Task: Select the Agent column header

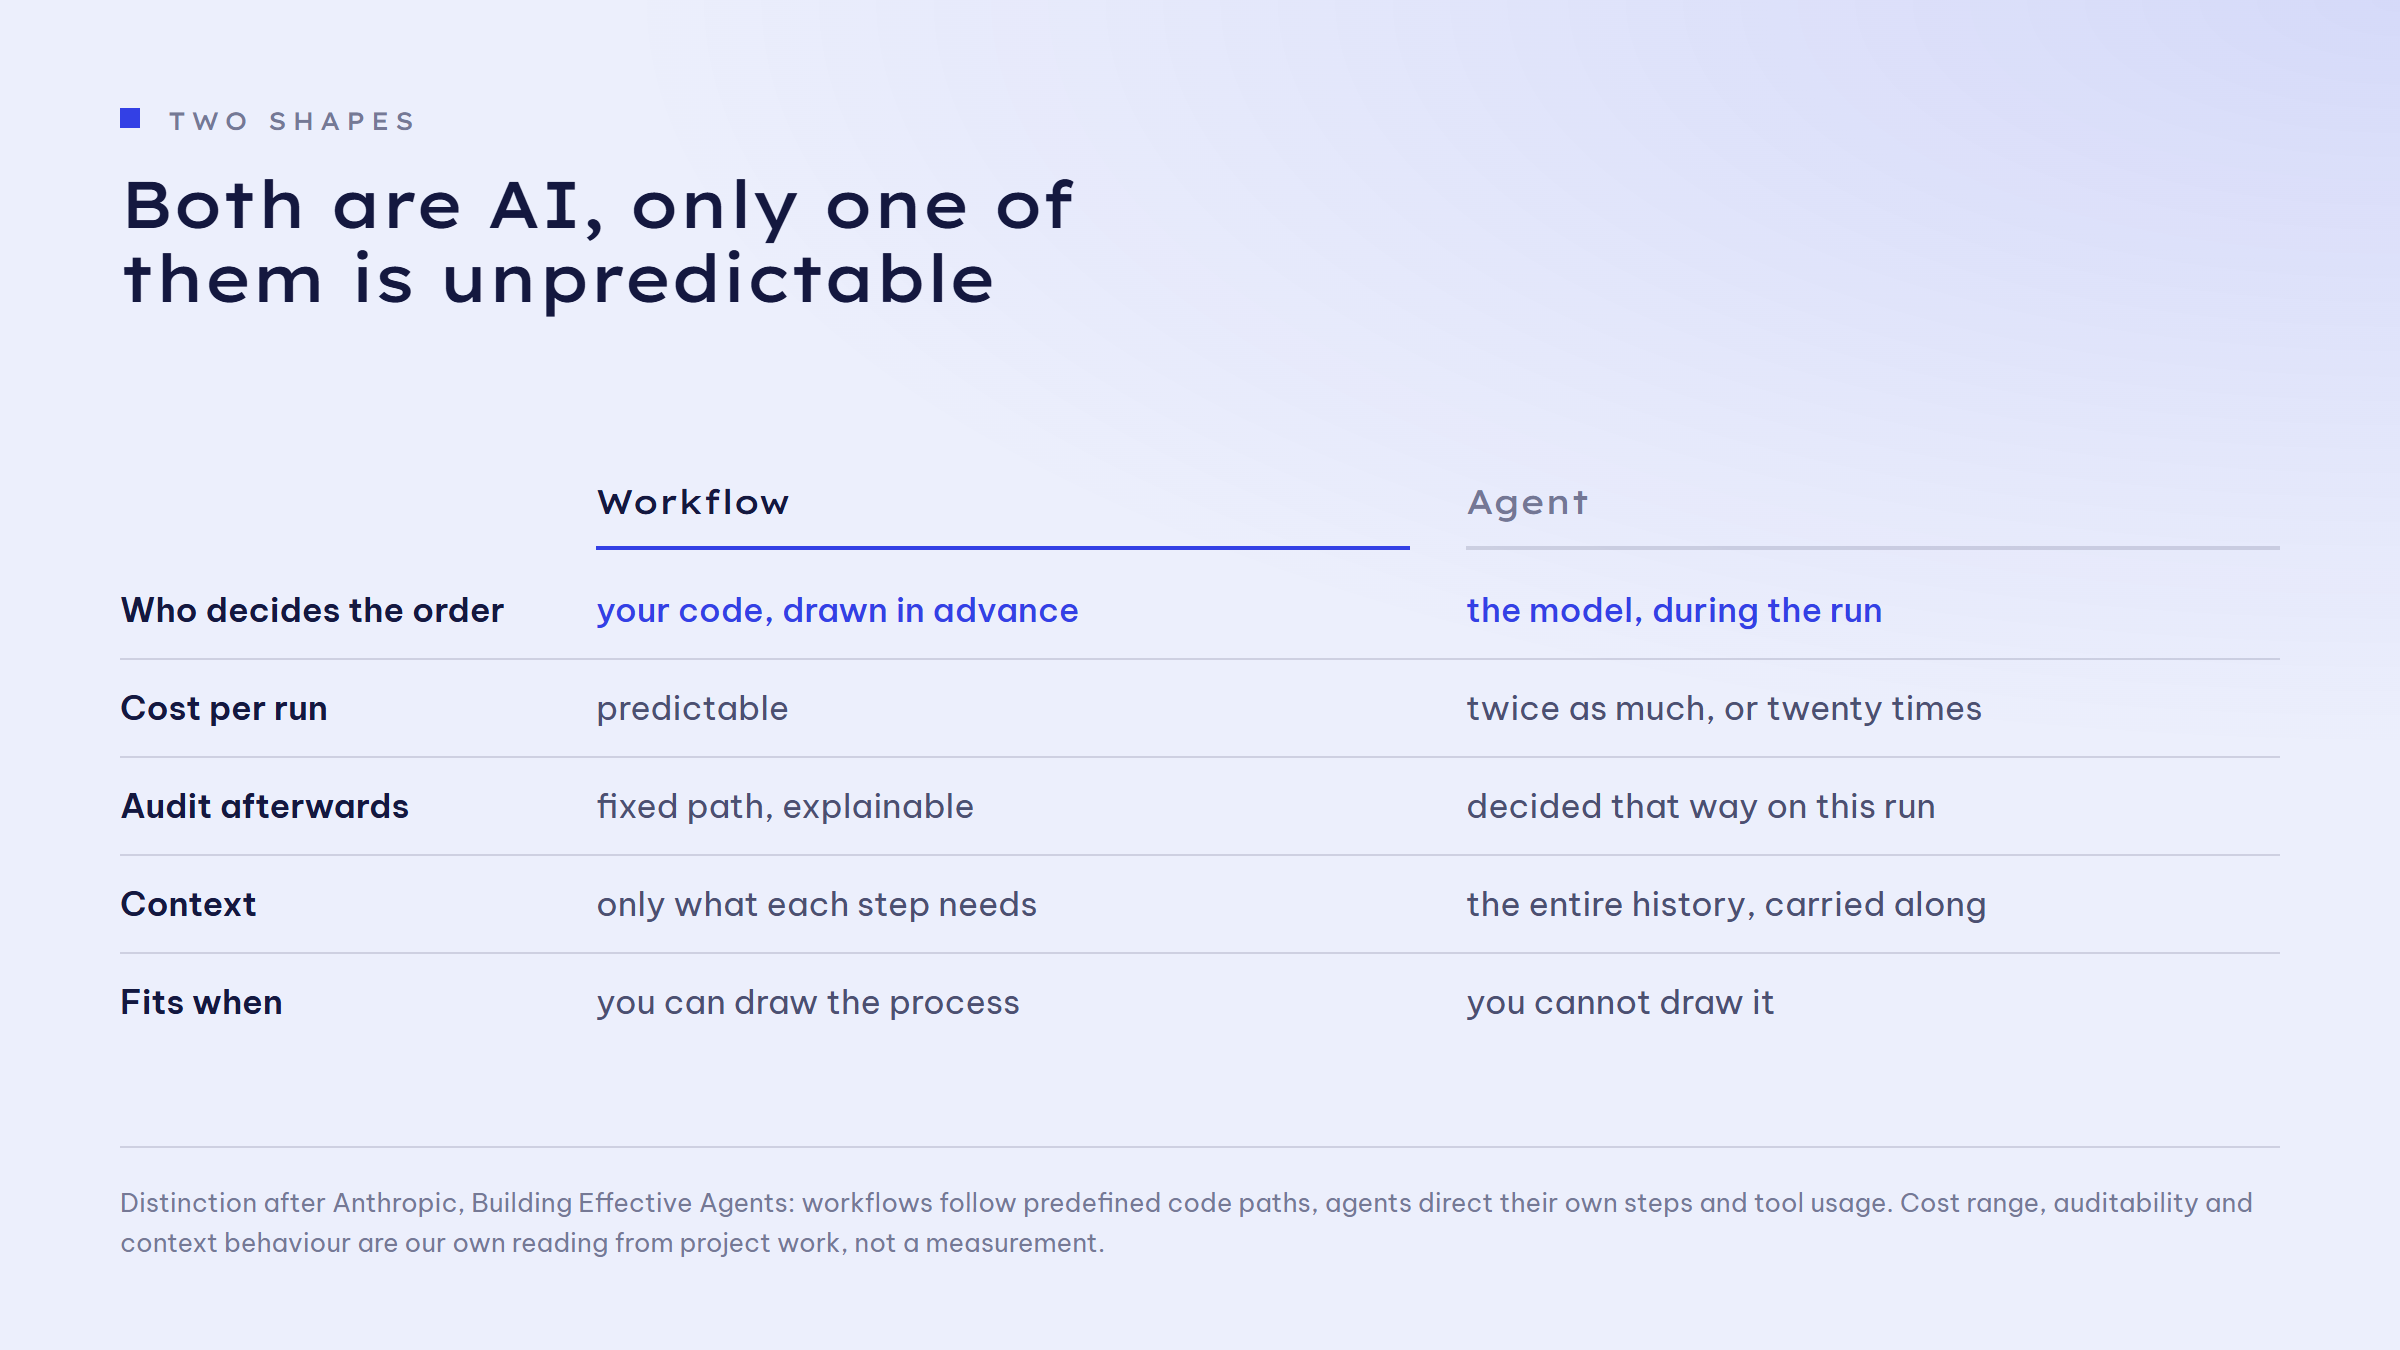Action: coord(1527,504)
